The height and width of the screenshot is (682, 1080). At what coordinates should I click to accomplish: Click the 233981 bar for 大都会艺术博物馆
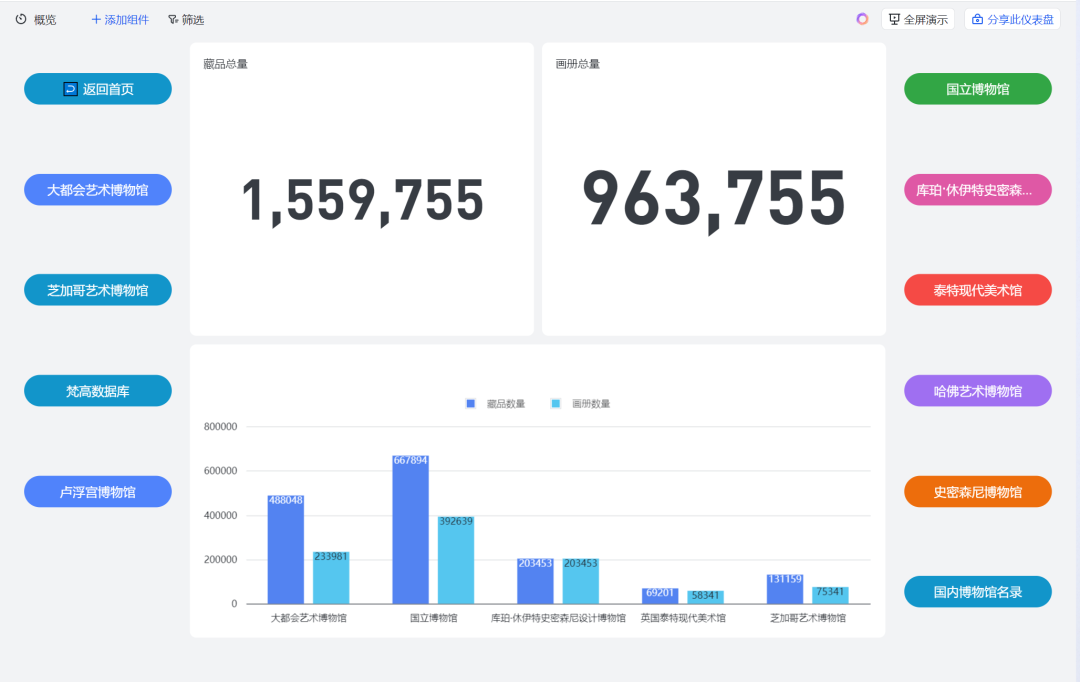click(331, 578)
